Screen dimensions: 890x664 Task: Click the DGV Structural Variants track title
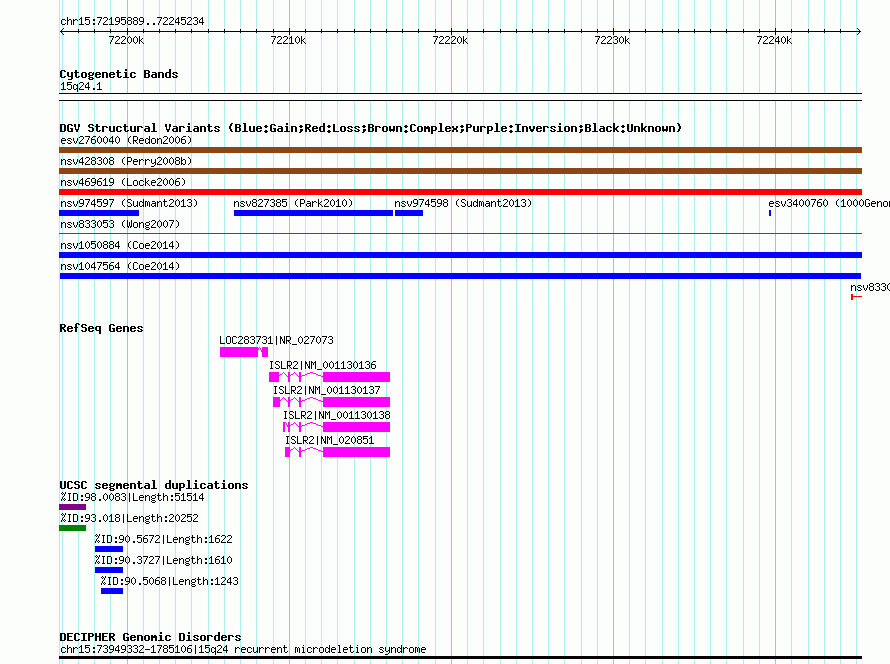point(370,128)
